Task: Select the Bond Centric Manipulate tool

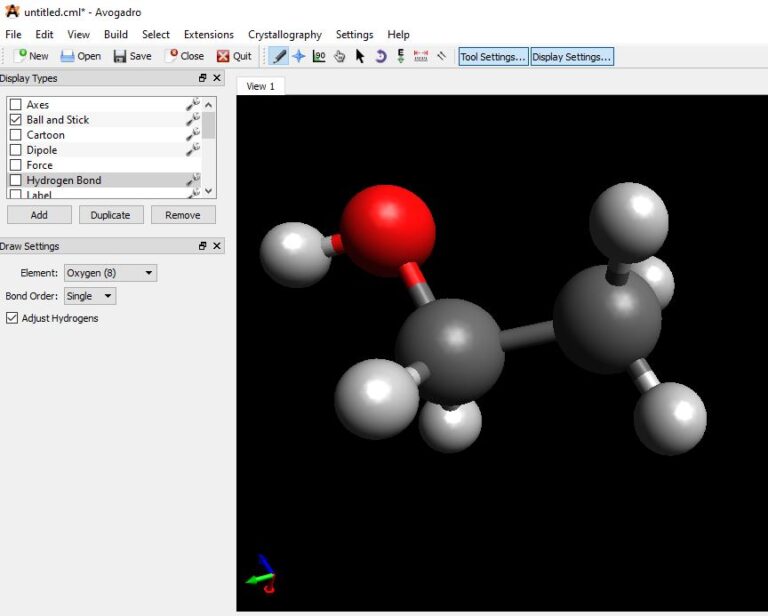Action: click(319, 56)
